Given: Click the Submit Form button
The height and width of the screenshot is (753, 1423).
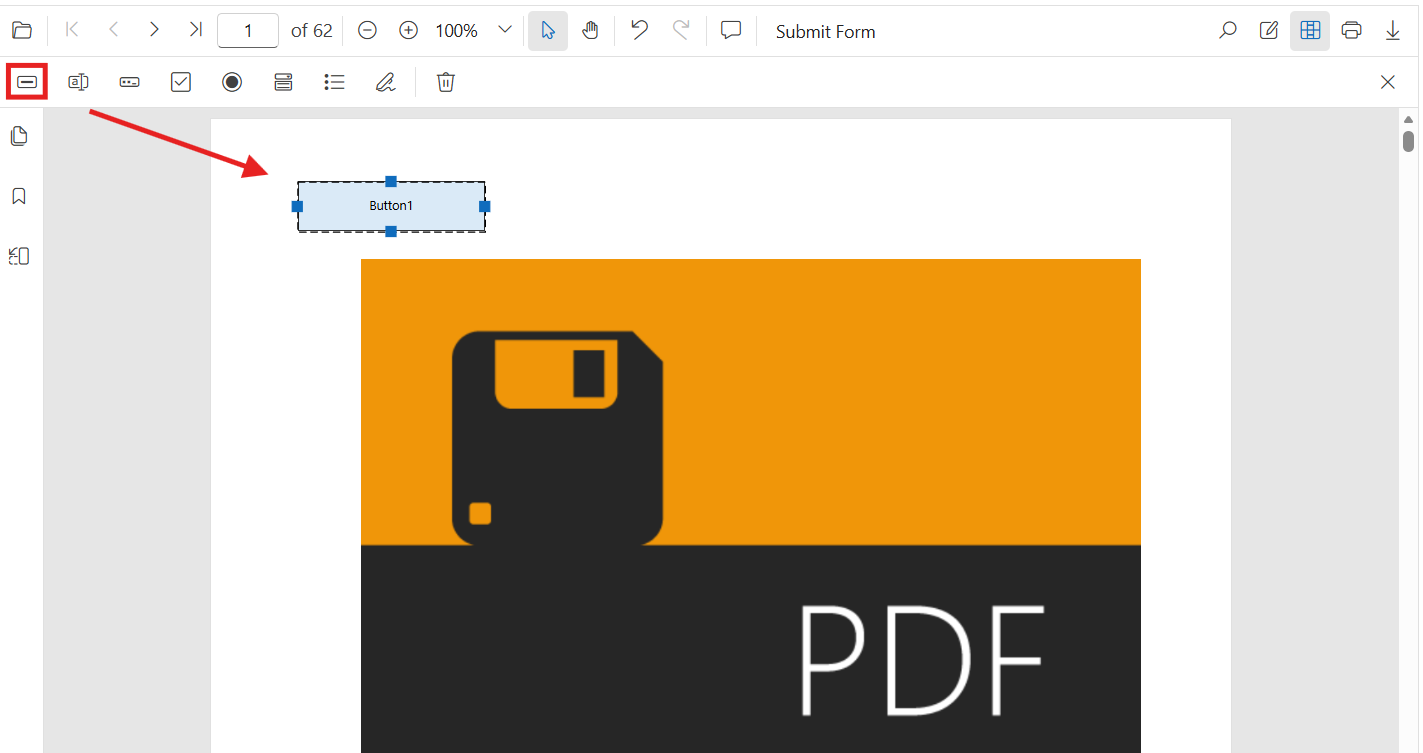Looking at the screenshot, I should (826, 31).
